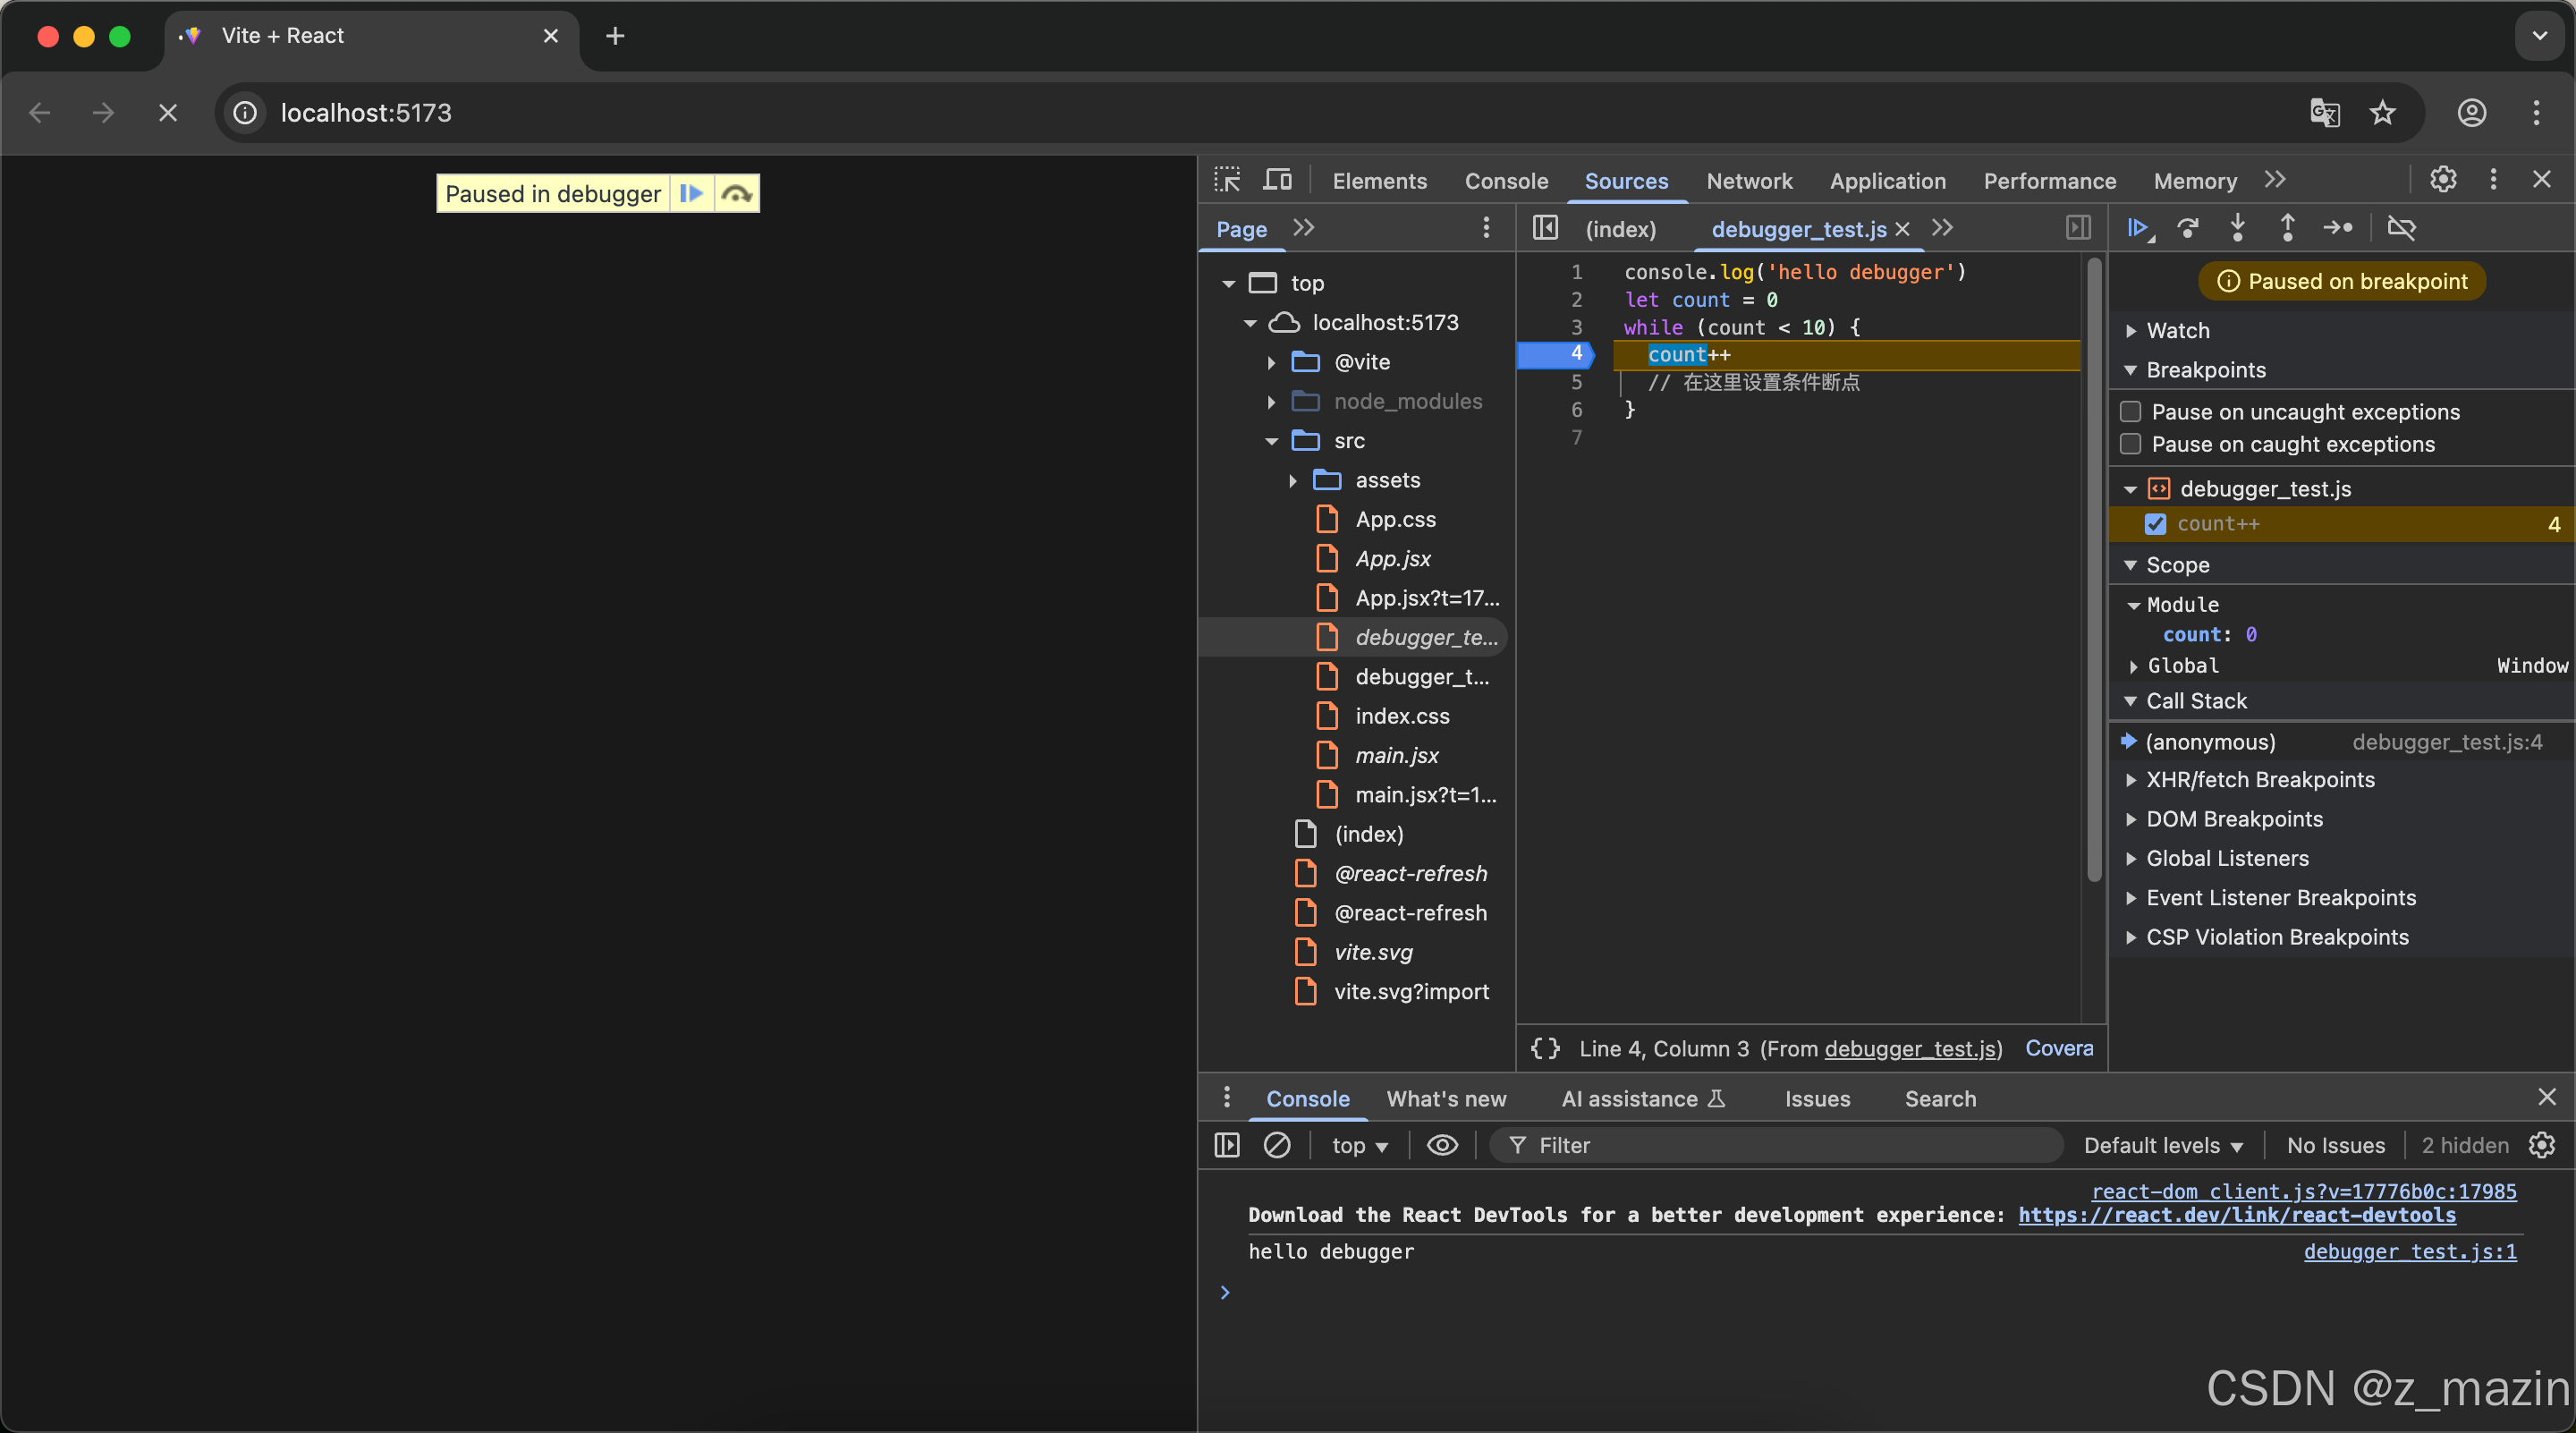Click the debugger_test.js:1 source link
Screen dimensions: 2576x1433
click(x=2409, y=1252)
